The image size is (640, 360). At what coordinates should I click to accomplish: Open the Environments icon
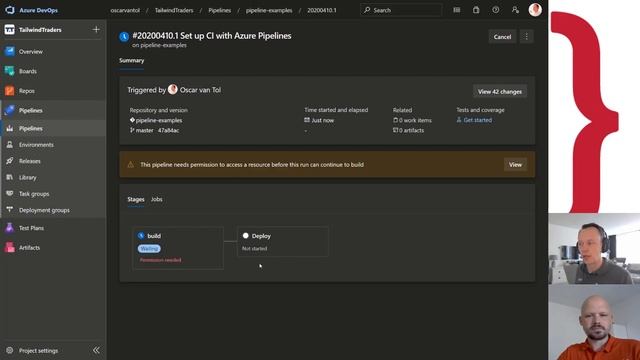(x=10, y=144)
